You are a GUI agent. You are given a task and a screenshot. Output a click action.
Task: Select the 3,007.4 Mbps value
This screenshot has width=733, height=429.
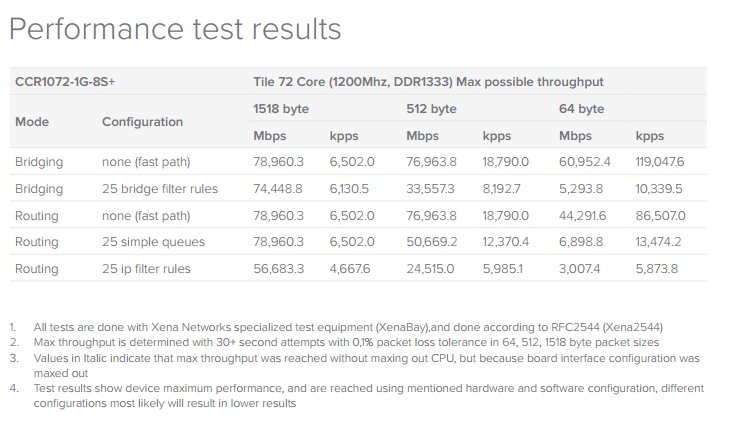coord(579,269)
